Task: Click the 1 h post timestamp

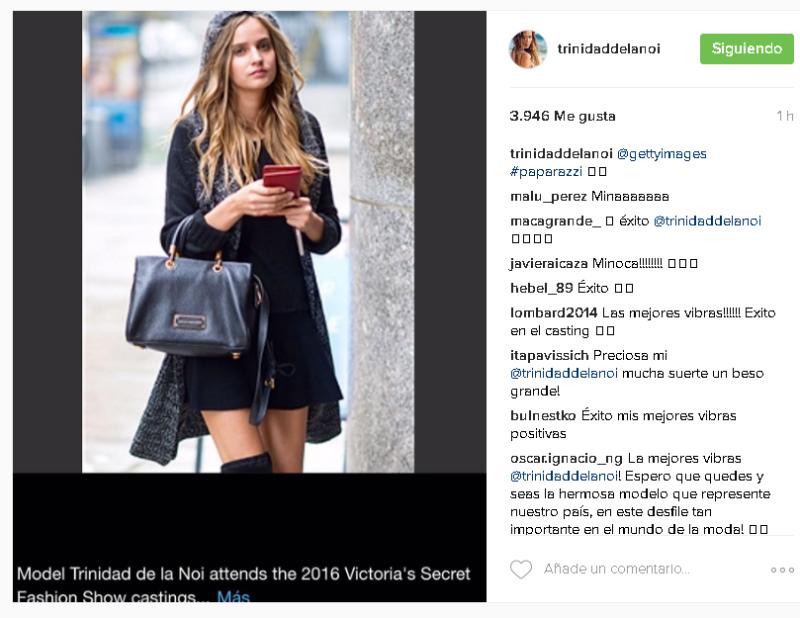Action: (x=785, y=116)
